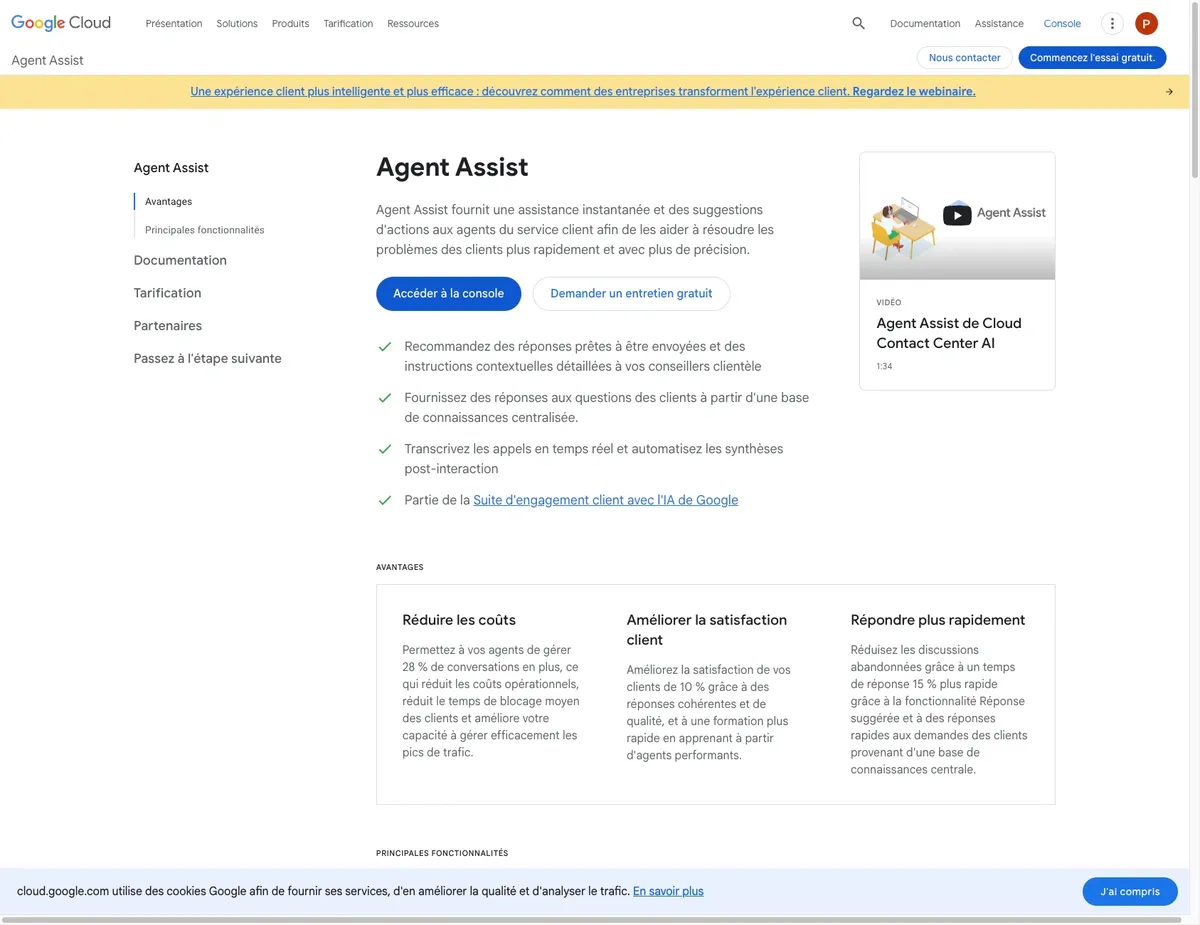Open the Produits menu
1200x925 pixels.
(x=290, y=23)
